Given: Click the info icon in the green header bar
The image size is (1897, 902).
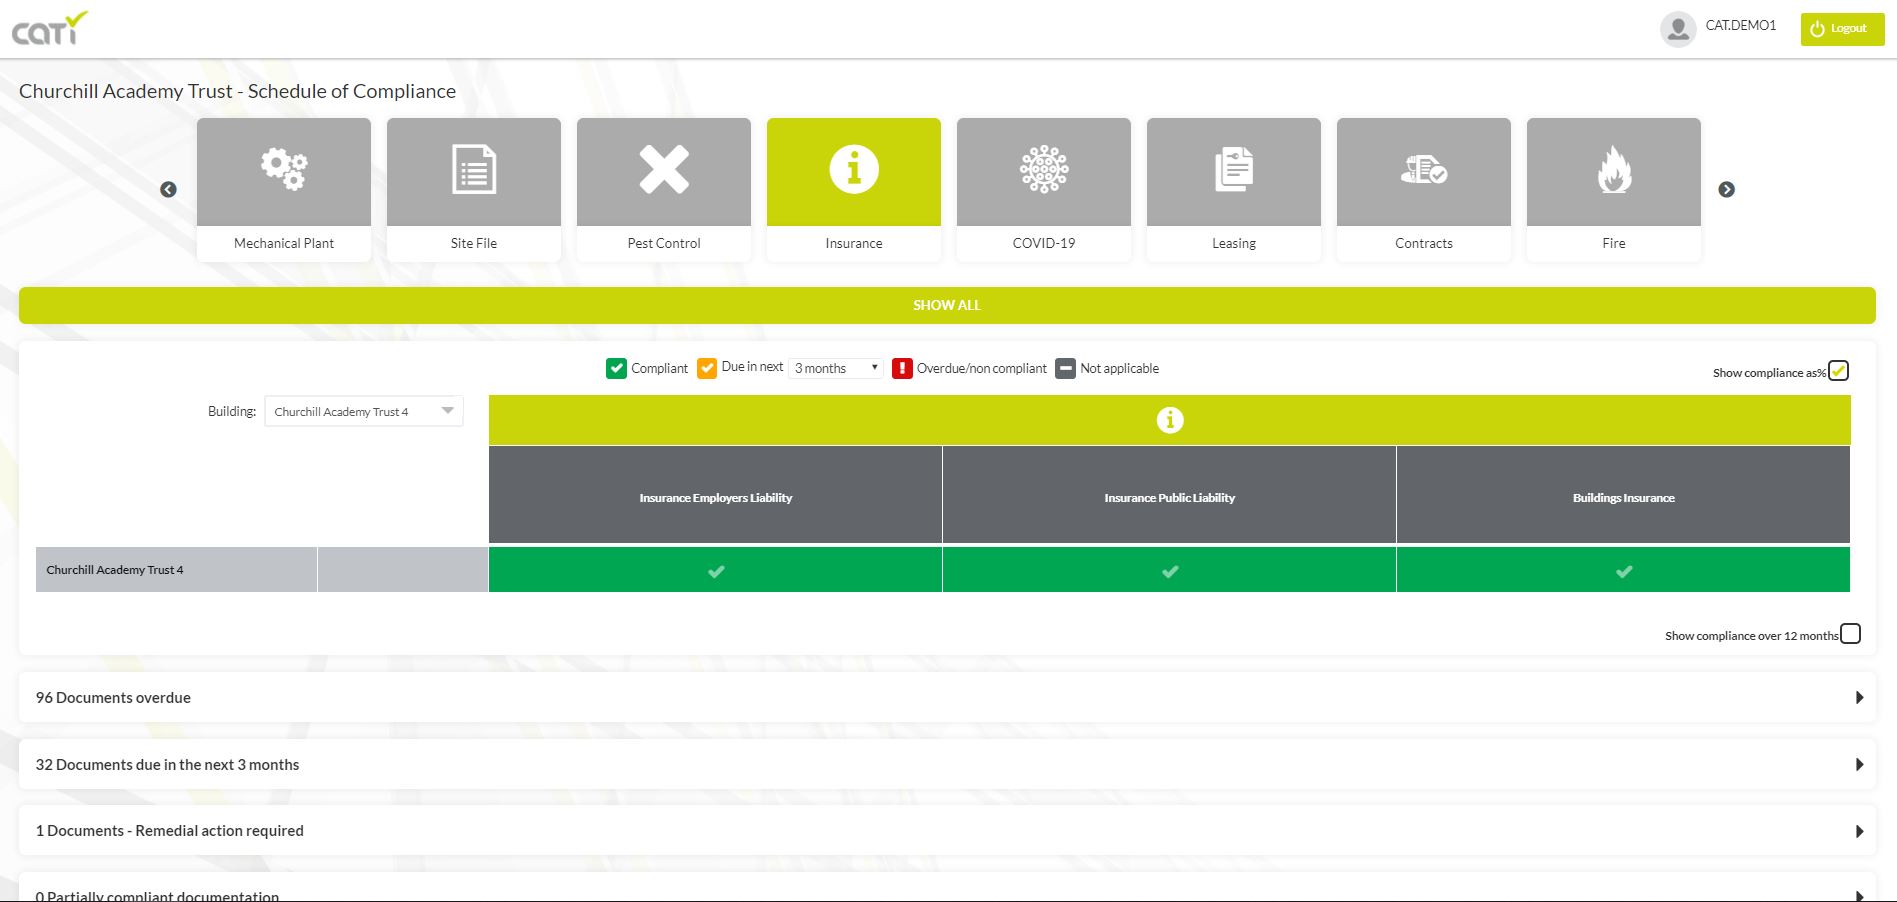Looking at the screenshot, I should pos(1170,420).
